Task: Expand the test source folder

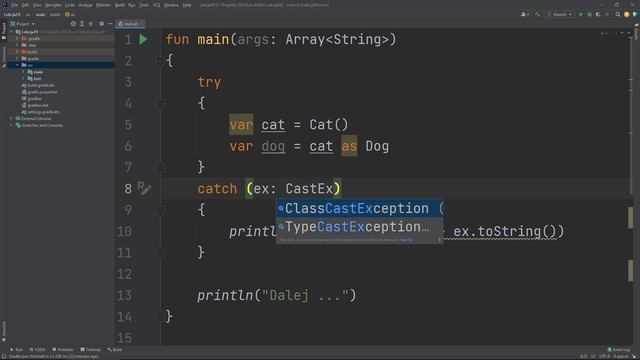Action: point(23,78)
